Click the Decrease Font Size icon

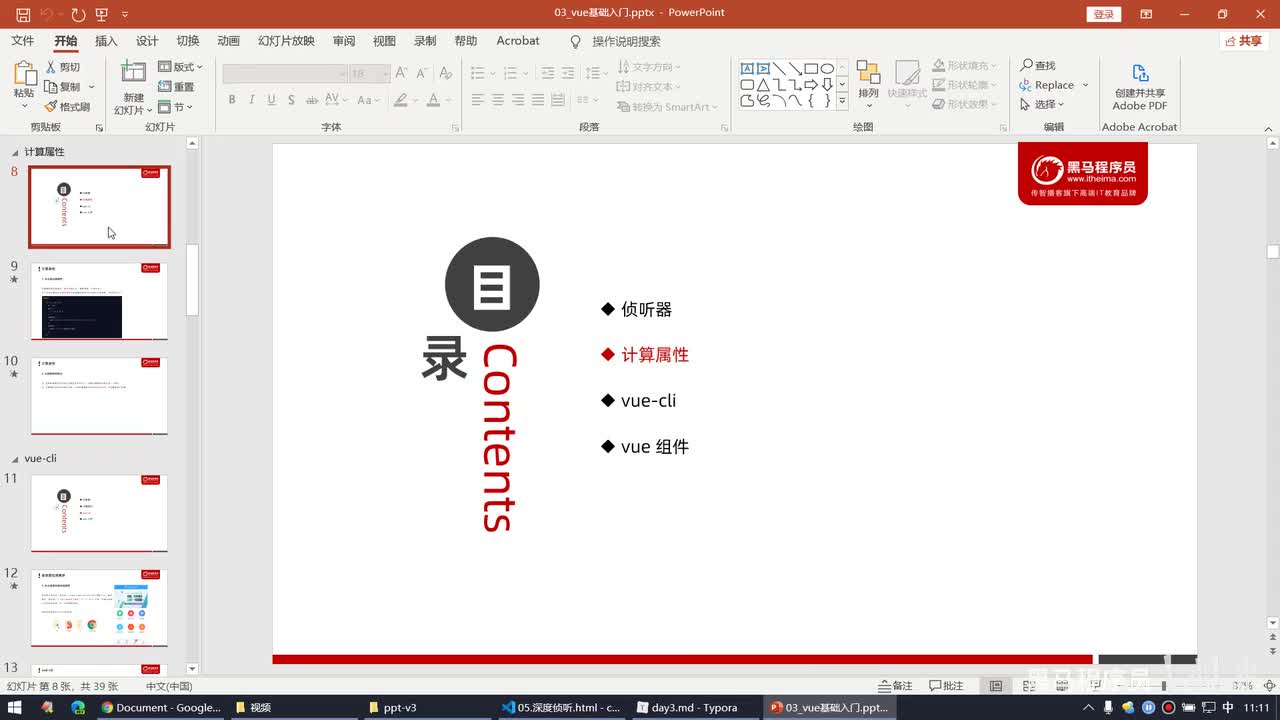[421, 73]
